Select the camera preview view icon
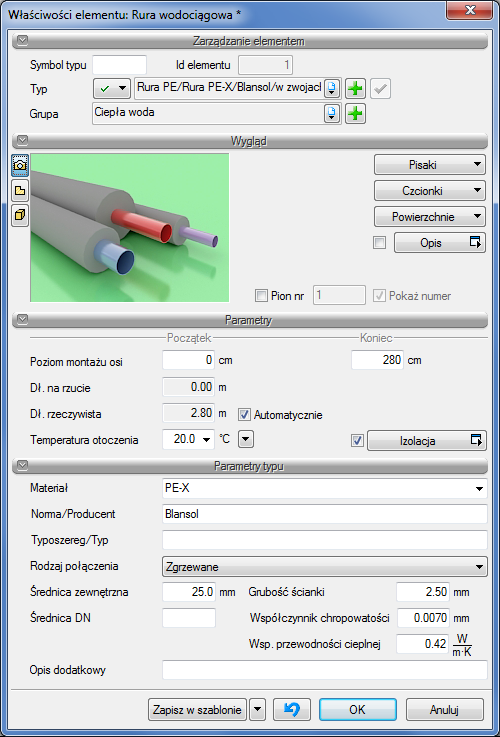This screenshot has height=737, width=500. (20, 165)
